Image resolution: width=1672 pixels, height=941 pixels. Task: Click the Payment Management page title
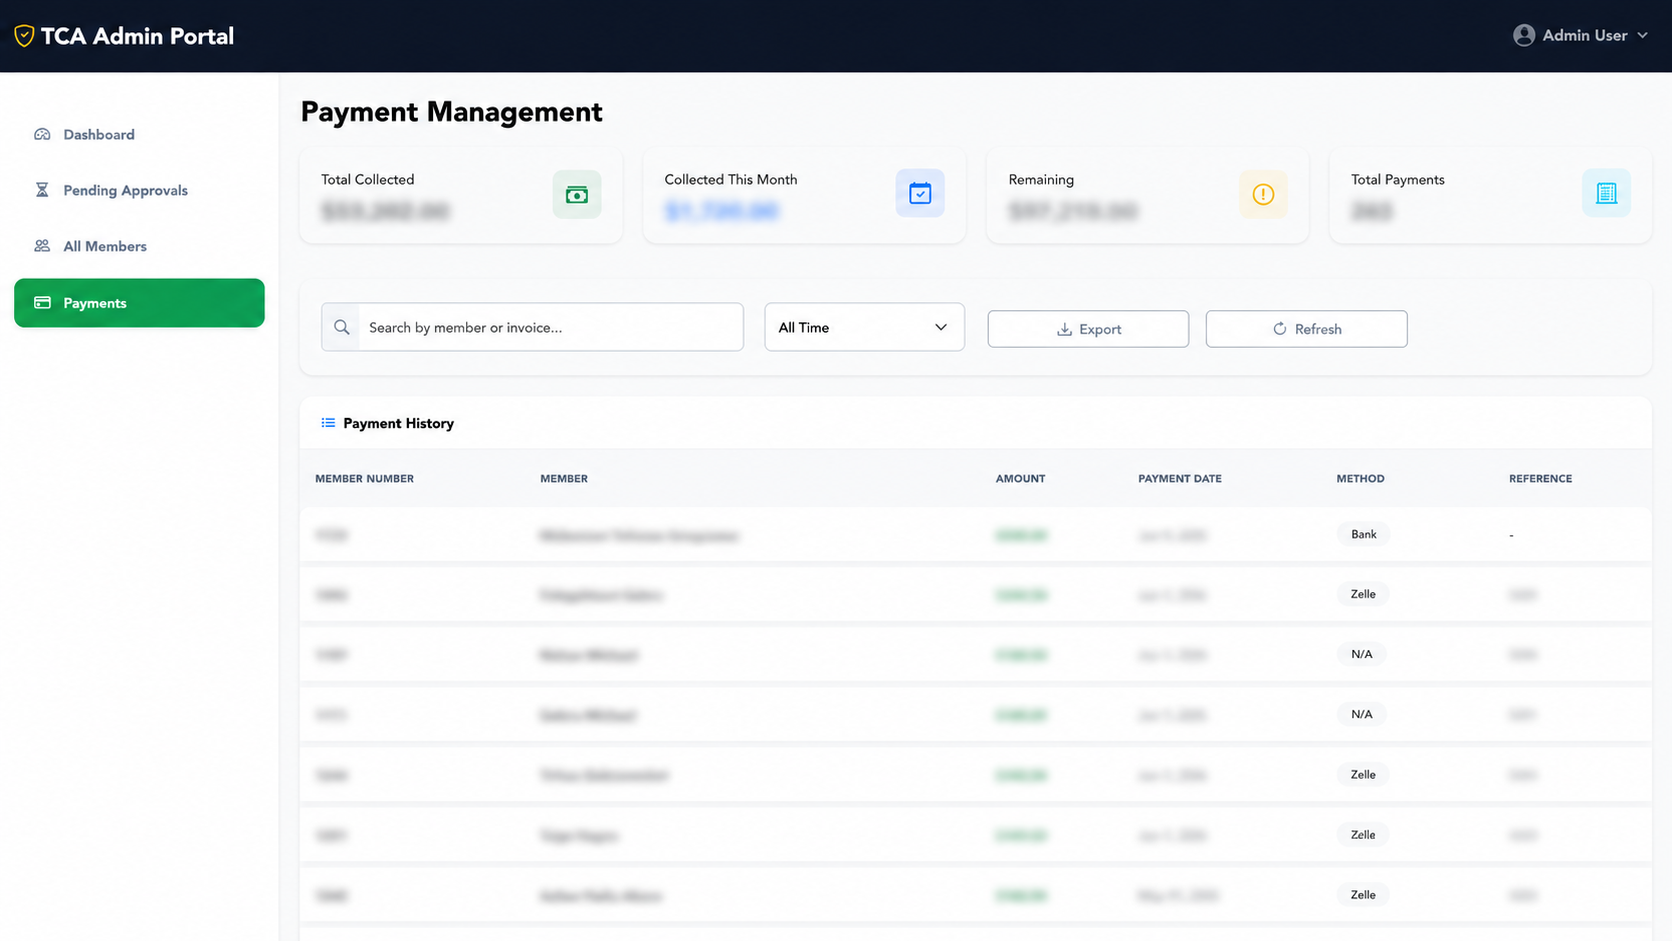click(451, 112)
